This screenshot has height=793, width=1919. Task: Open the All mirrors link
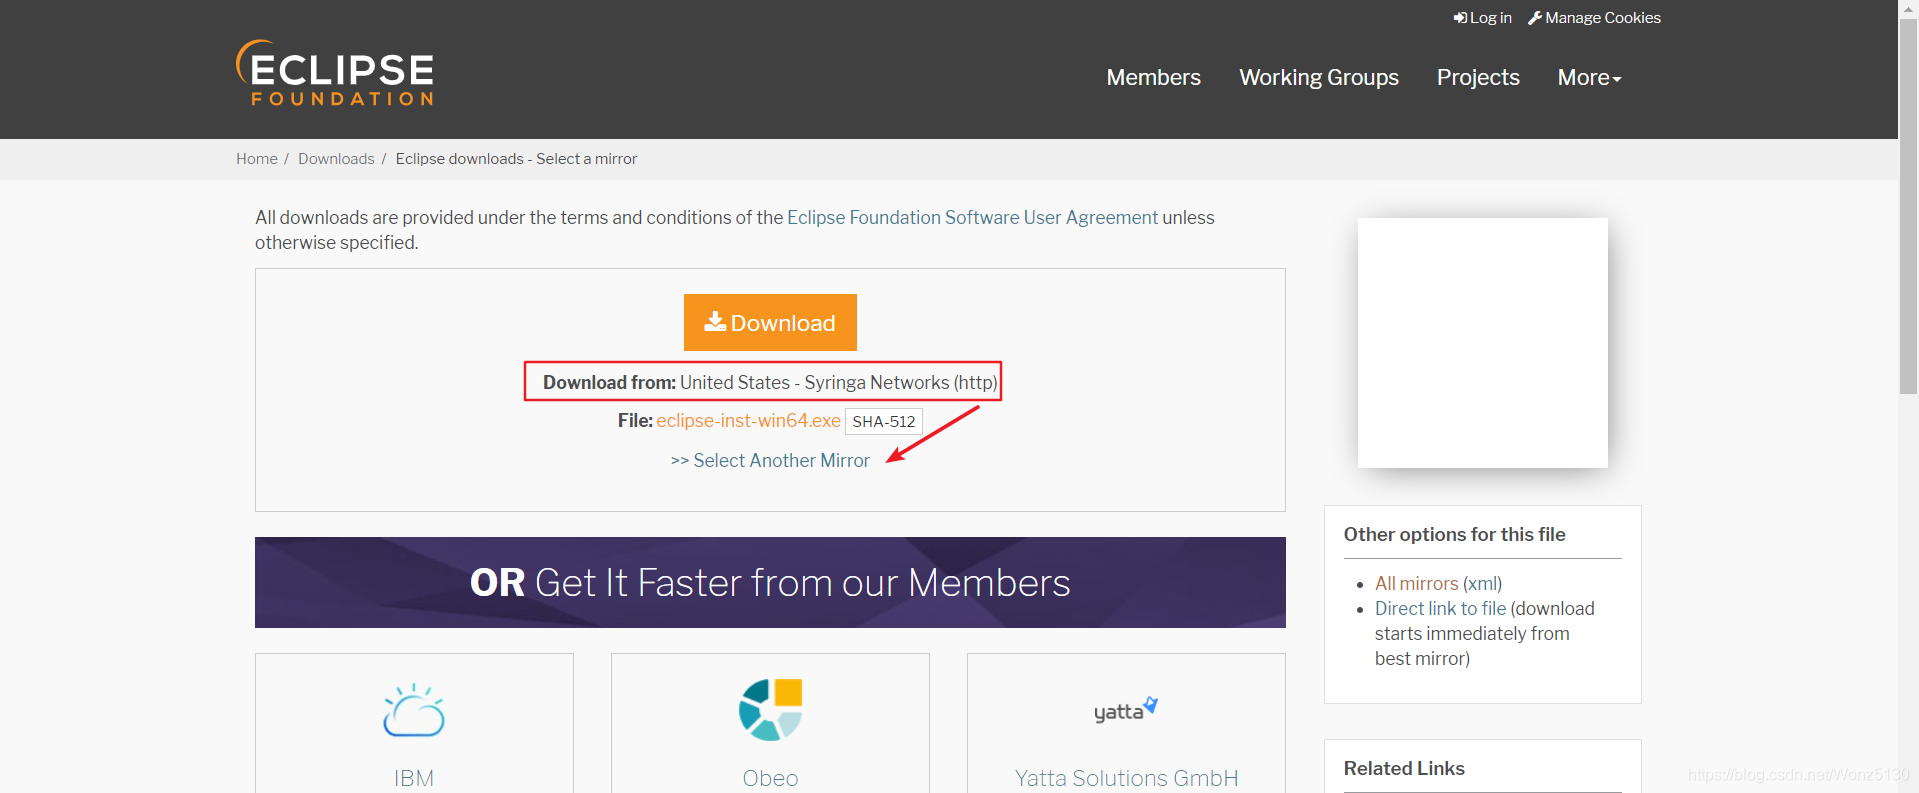point(1416,583)
